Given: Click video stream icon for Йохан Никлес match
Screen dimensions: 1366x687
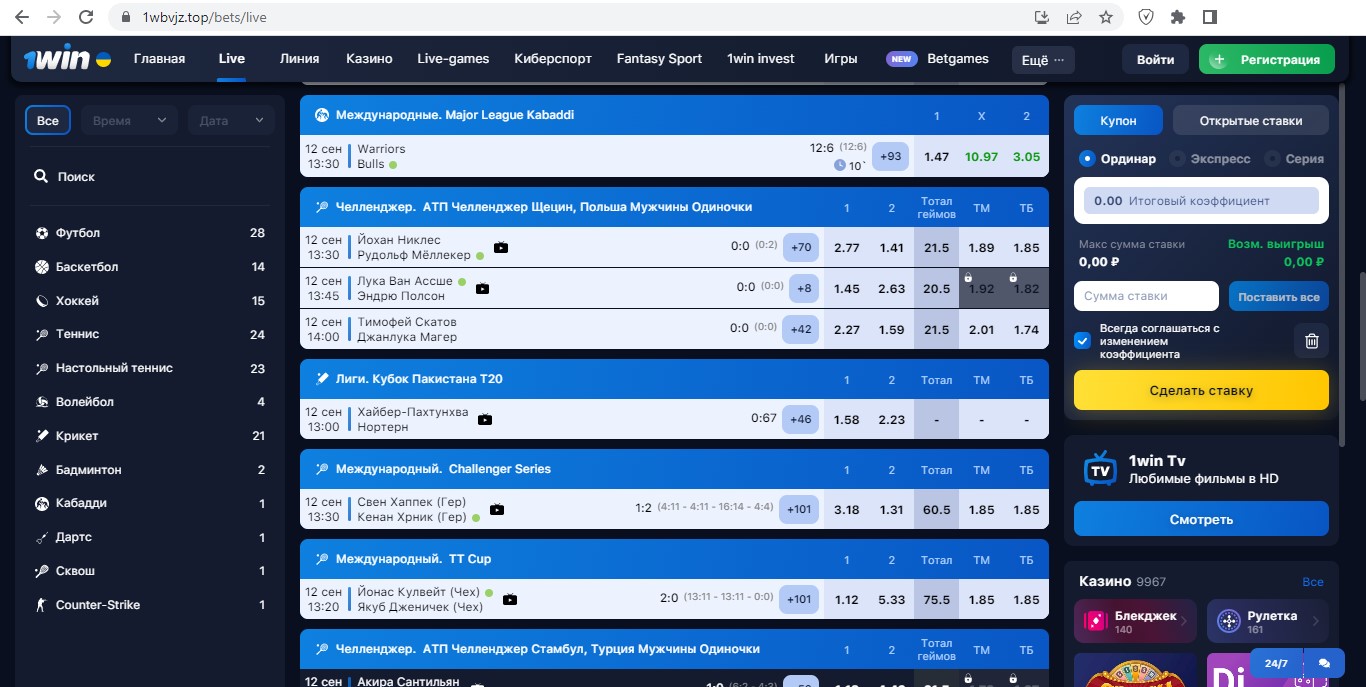Looking at the screenshot, I should coord(501,248).
